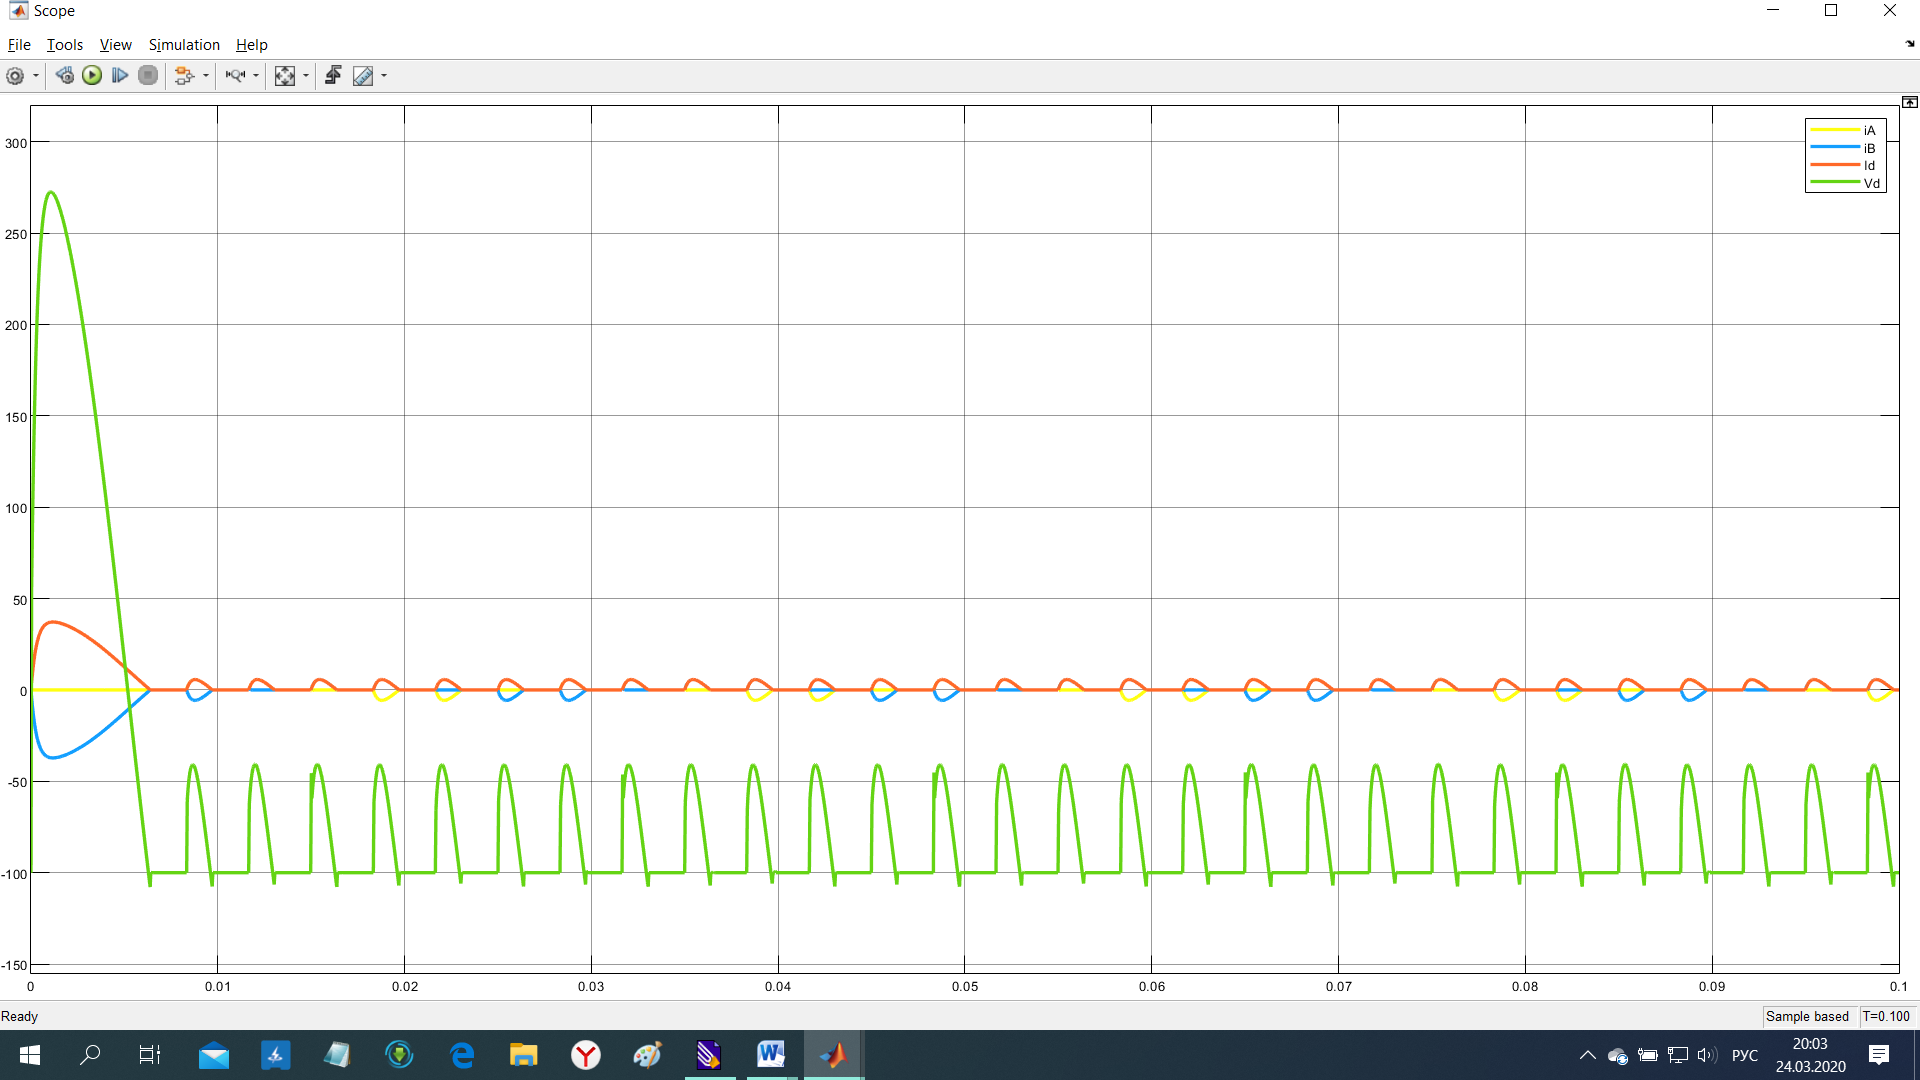Expand the scale axes dropdown arrow
The width and height of the screenshot is (1920, 1080).
(306, 76)
